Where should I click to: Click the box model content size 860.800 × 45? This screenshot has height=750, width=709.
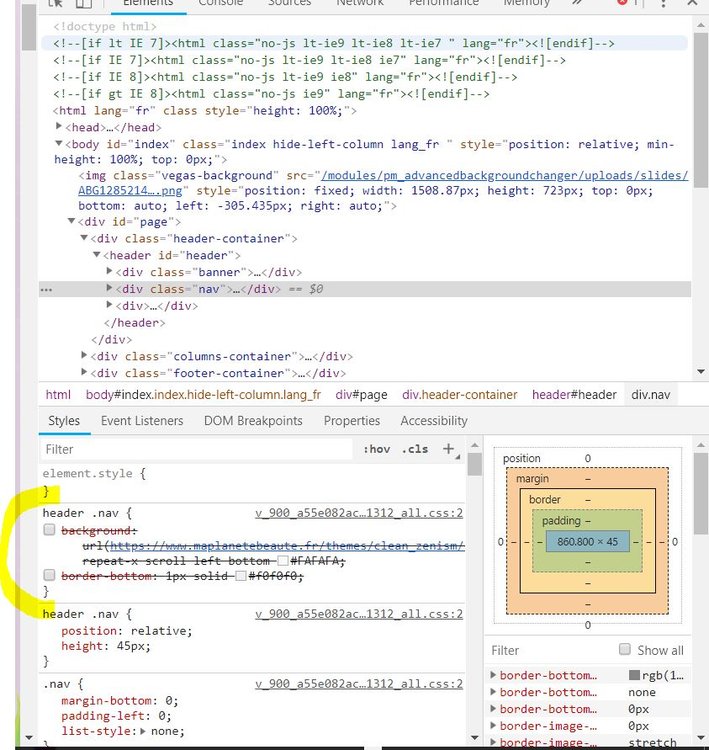(x=587, y=542)
